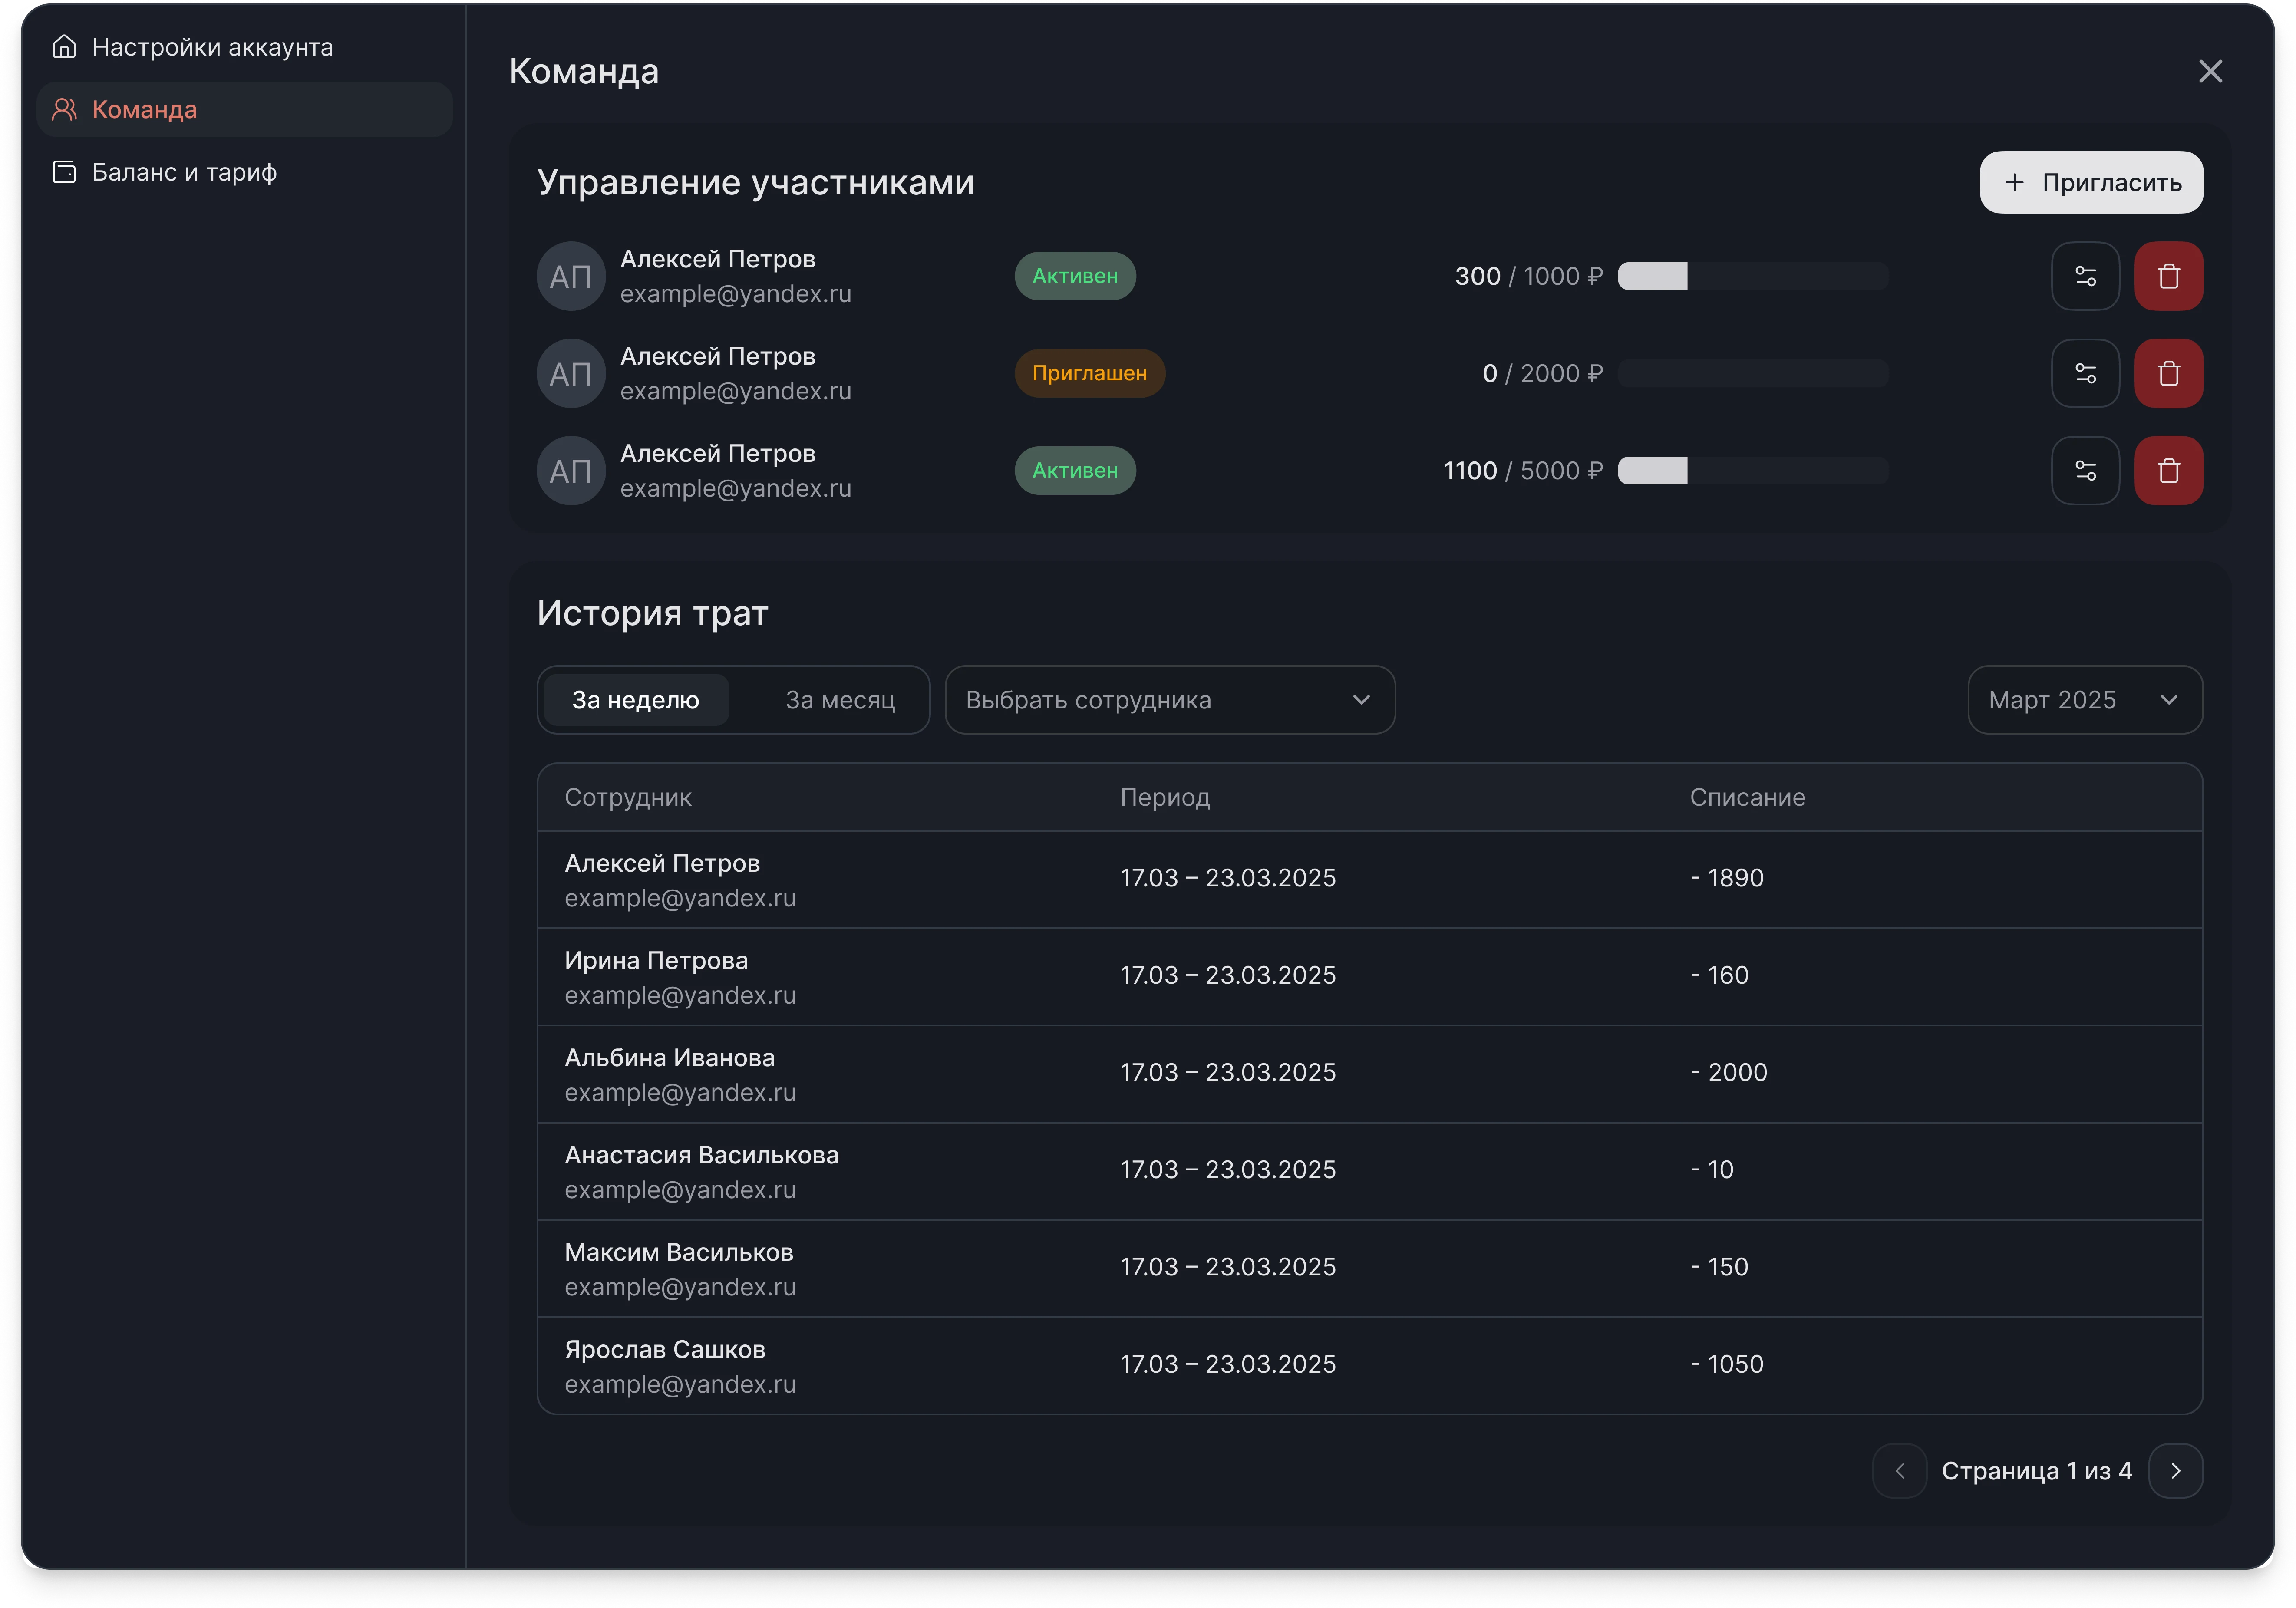Click the 0 / 2000 ₽ progress bar

tap(1752, 373)
